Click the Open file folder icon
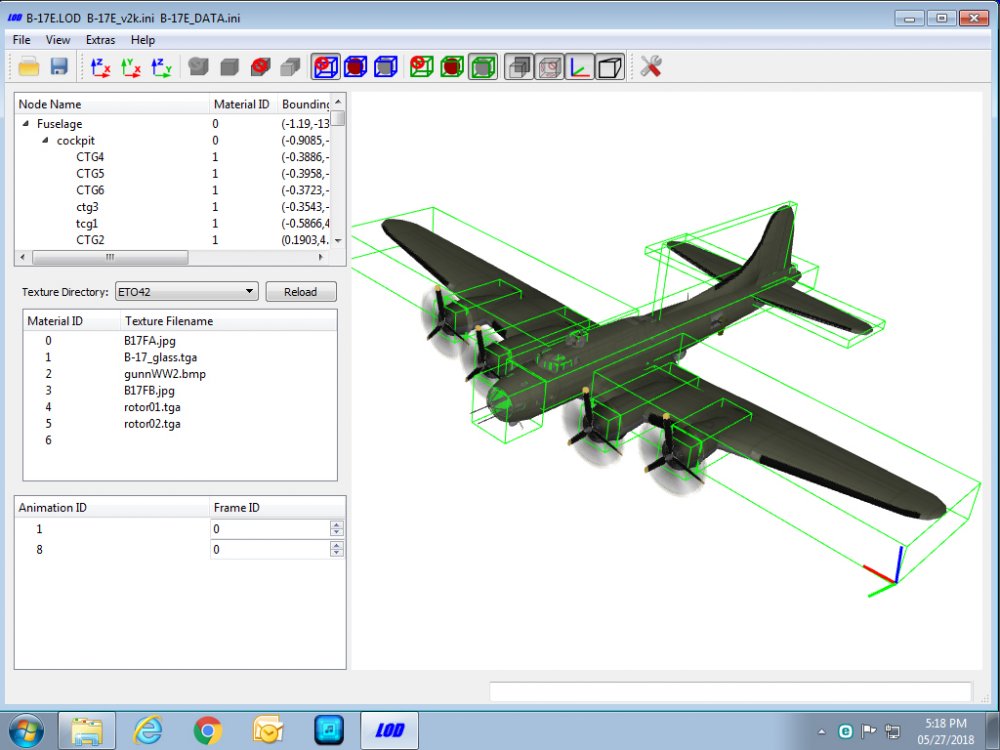1000x750 pixels. [x=29, y=66]
